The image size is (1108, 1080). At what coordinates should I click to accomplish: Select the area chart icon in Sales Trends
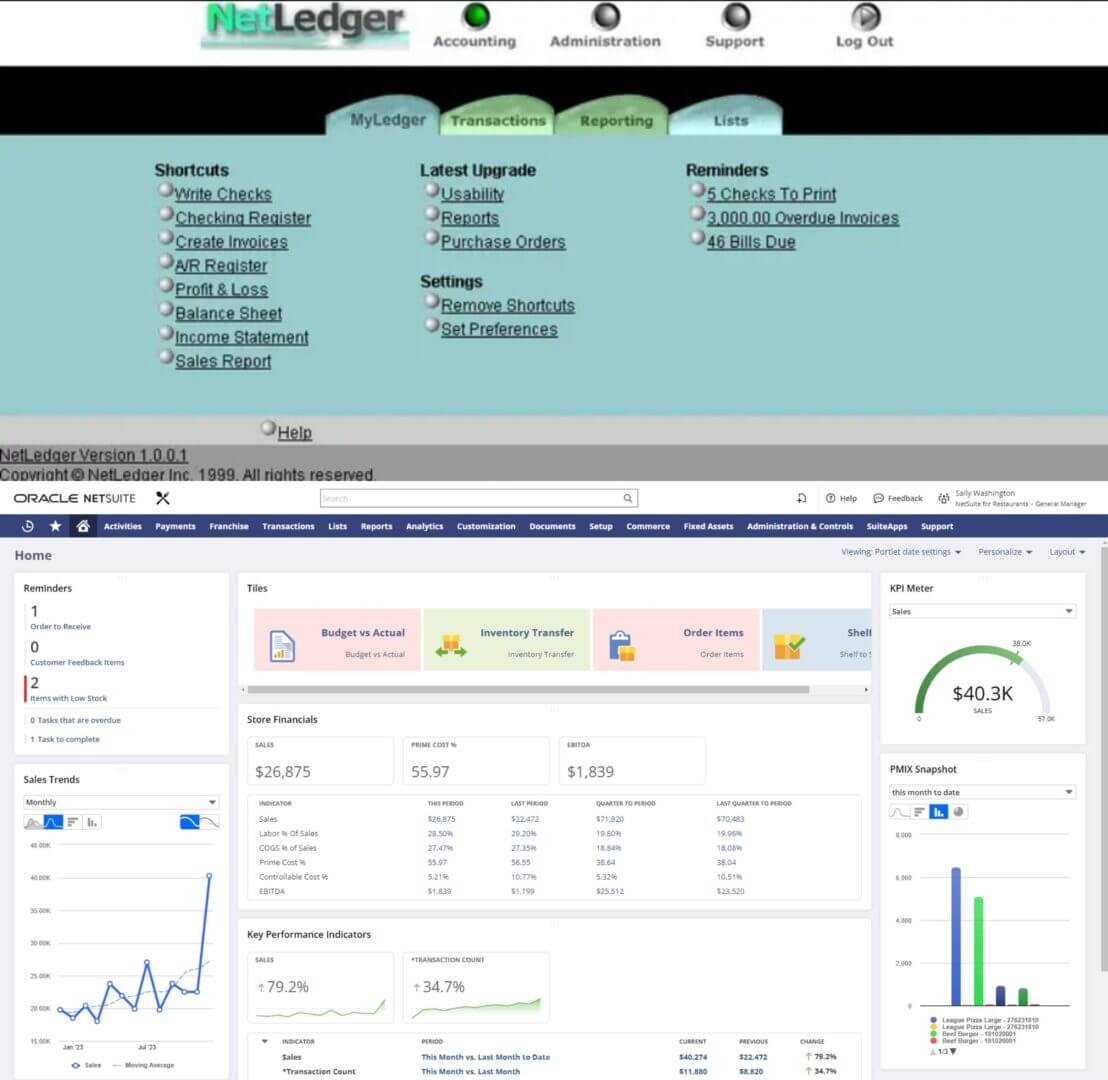pos(33,822)
